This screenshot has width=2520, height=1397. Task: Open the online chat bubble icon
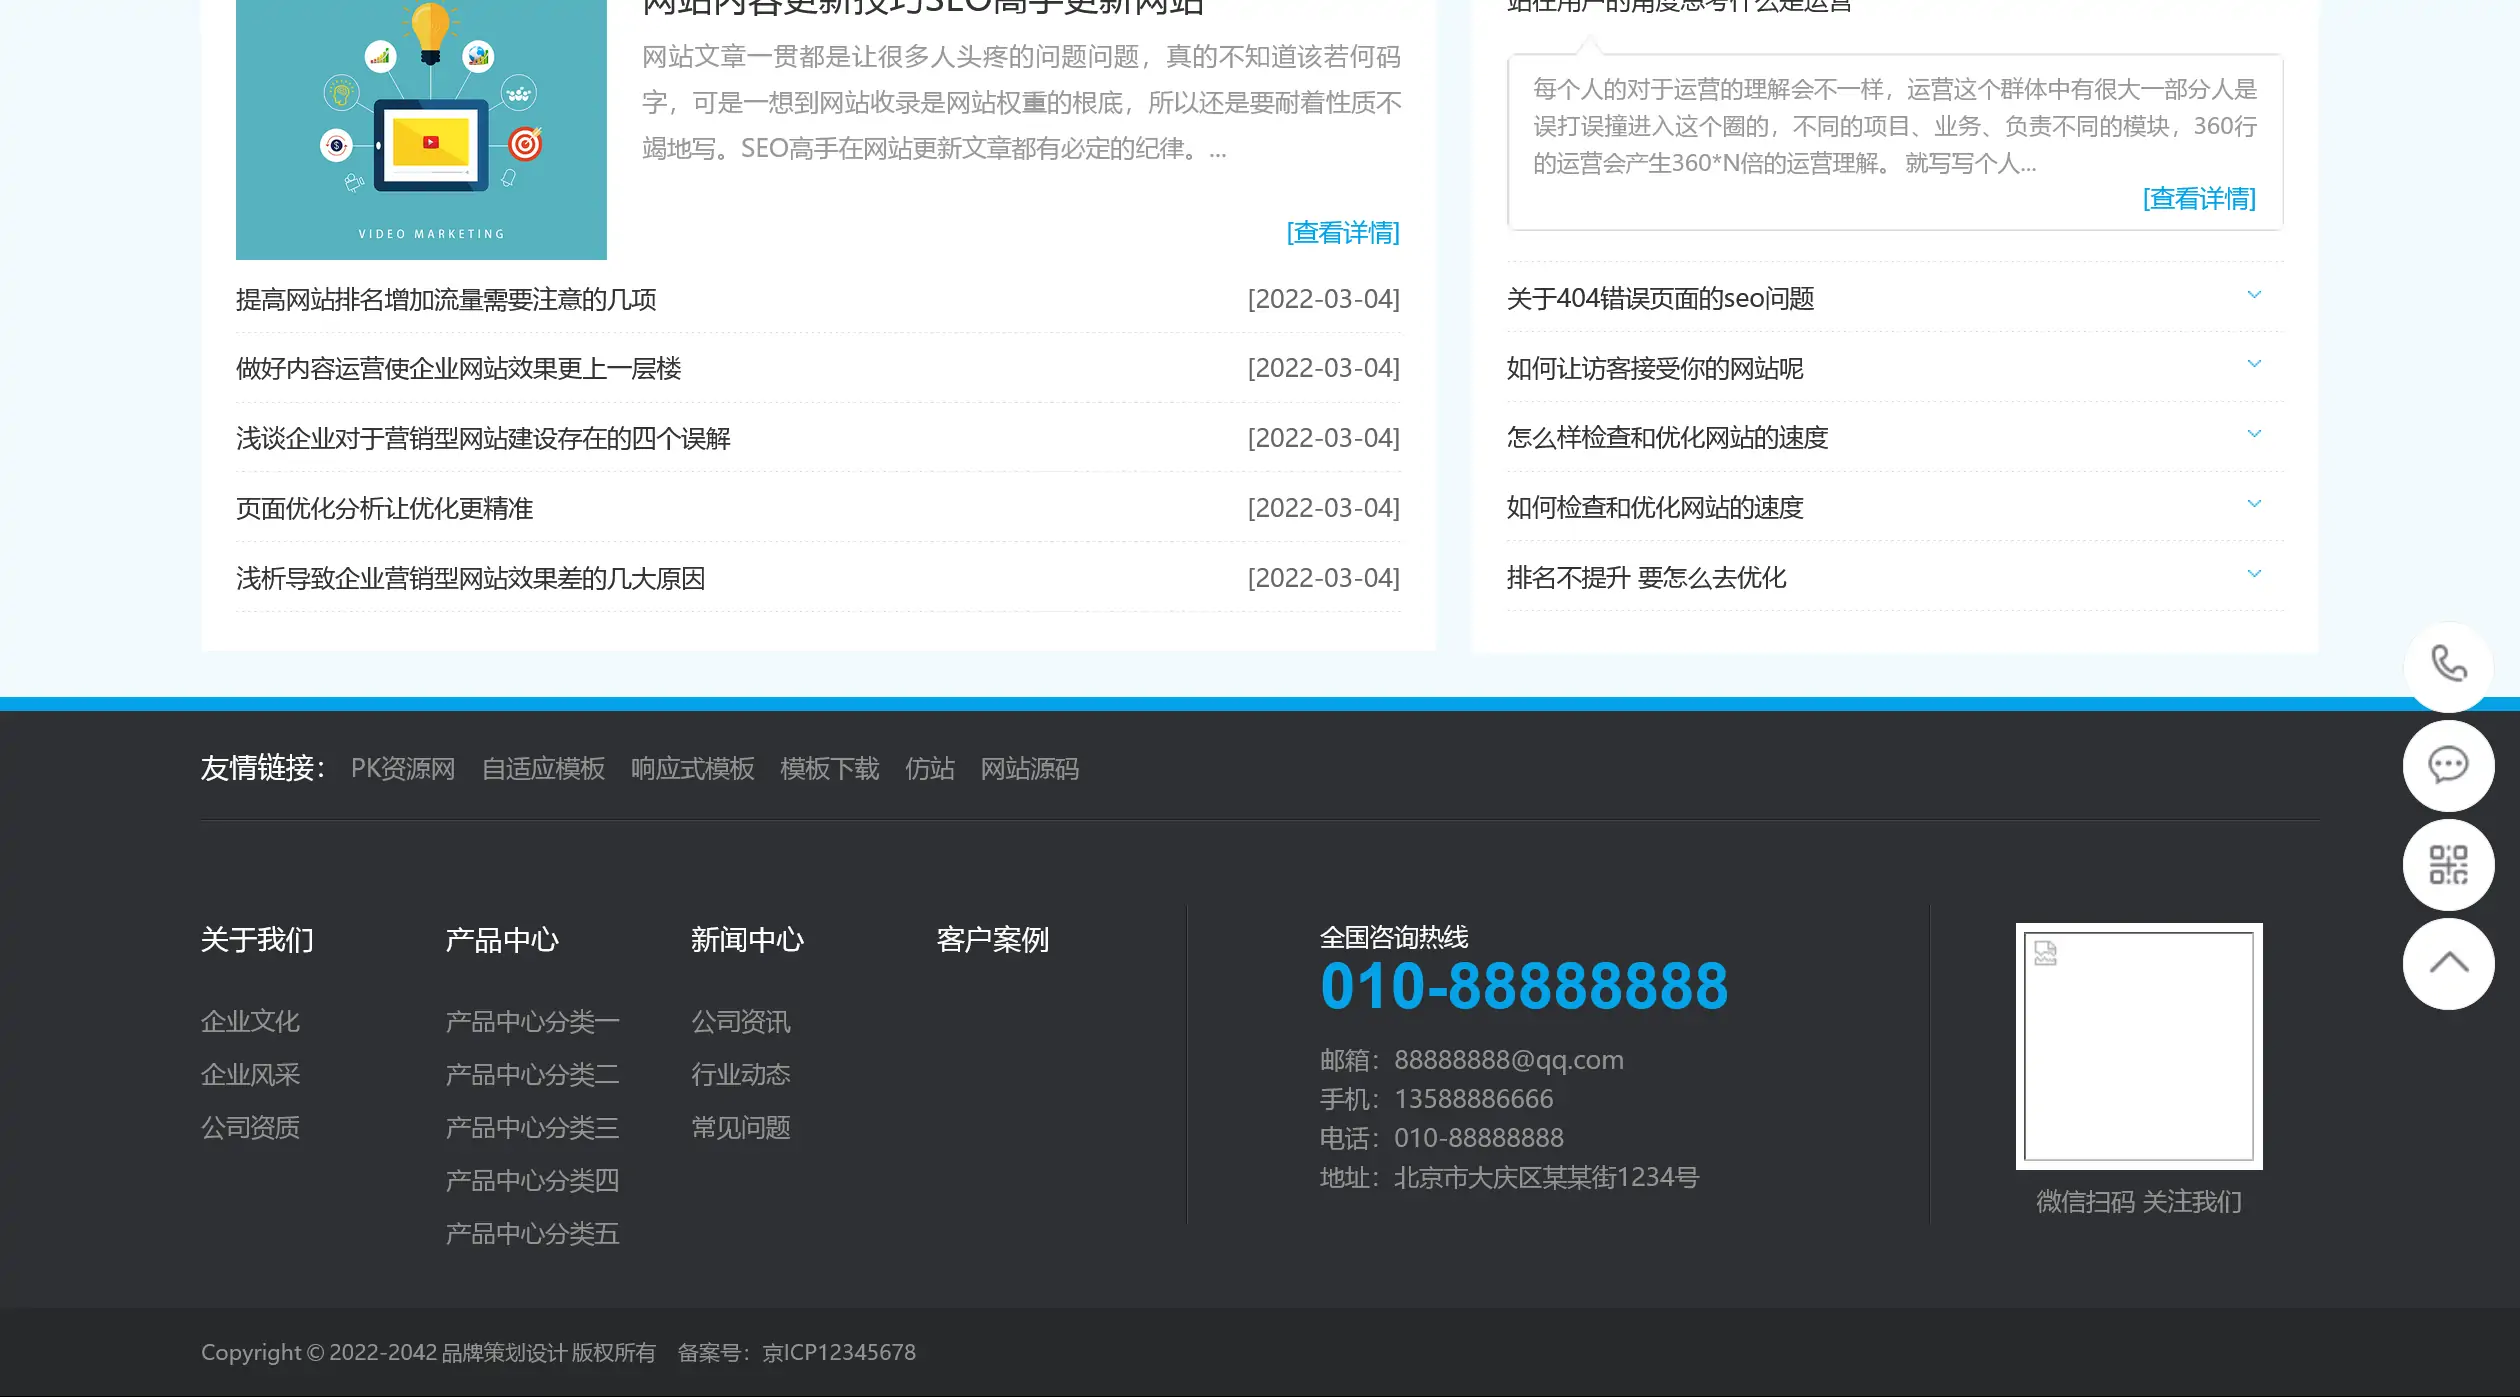pyautogui.click(x=2449, y=766)
